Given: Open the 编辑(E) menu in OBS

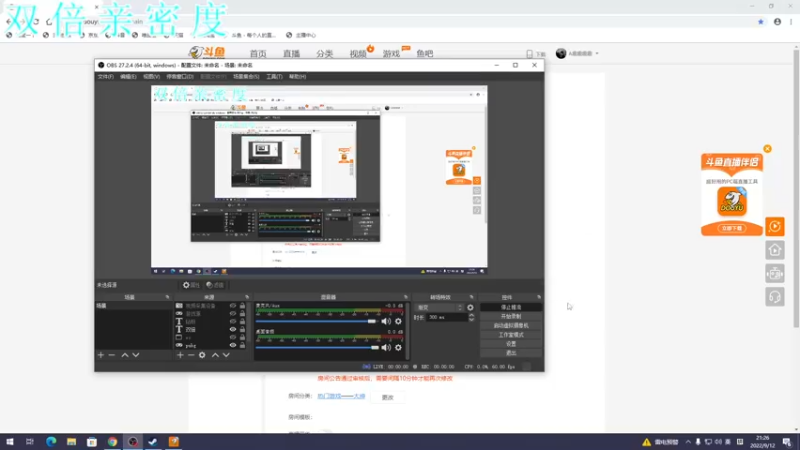Looking at the screenshot, I should 128,77.
